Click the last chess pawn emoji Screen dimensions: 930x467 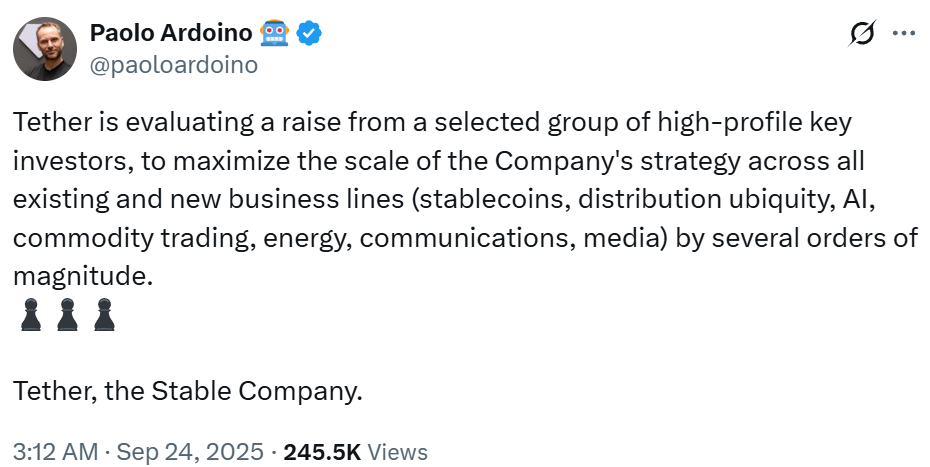(x=103, y=315)
